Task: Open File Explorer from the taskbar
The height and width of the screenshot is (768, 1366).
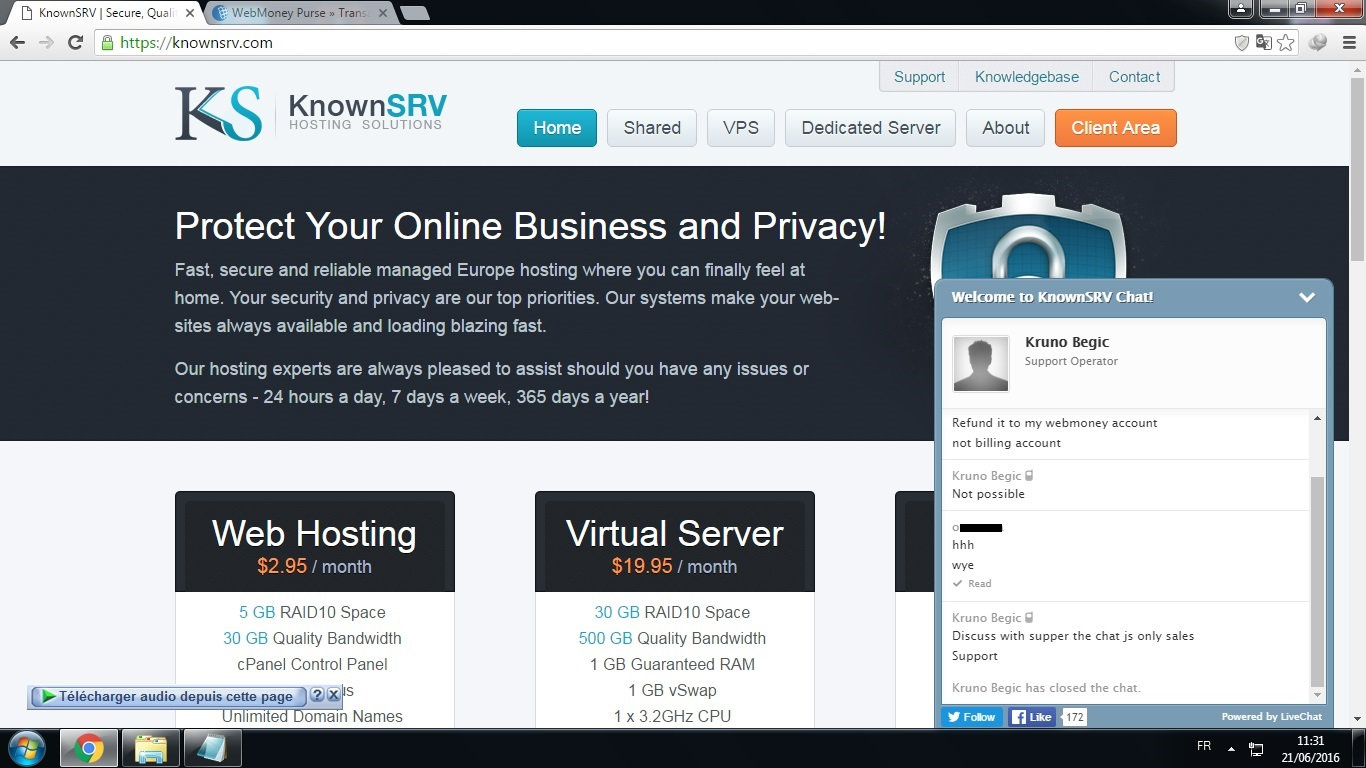Action: (150, 748)
